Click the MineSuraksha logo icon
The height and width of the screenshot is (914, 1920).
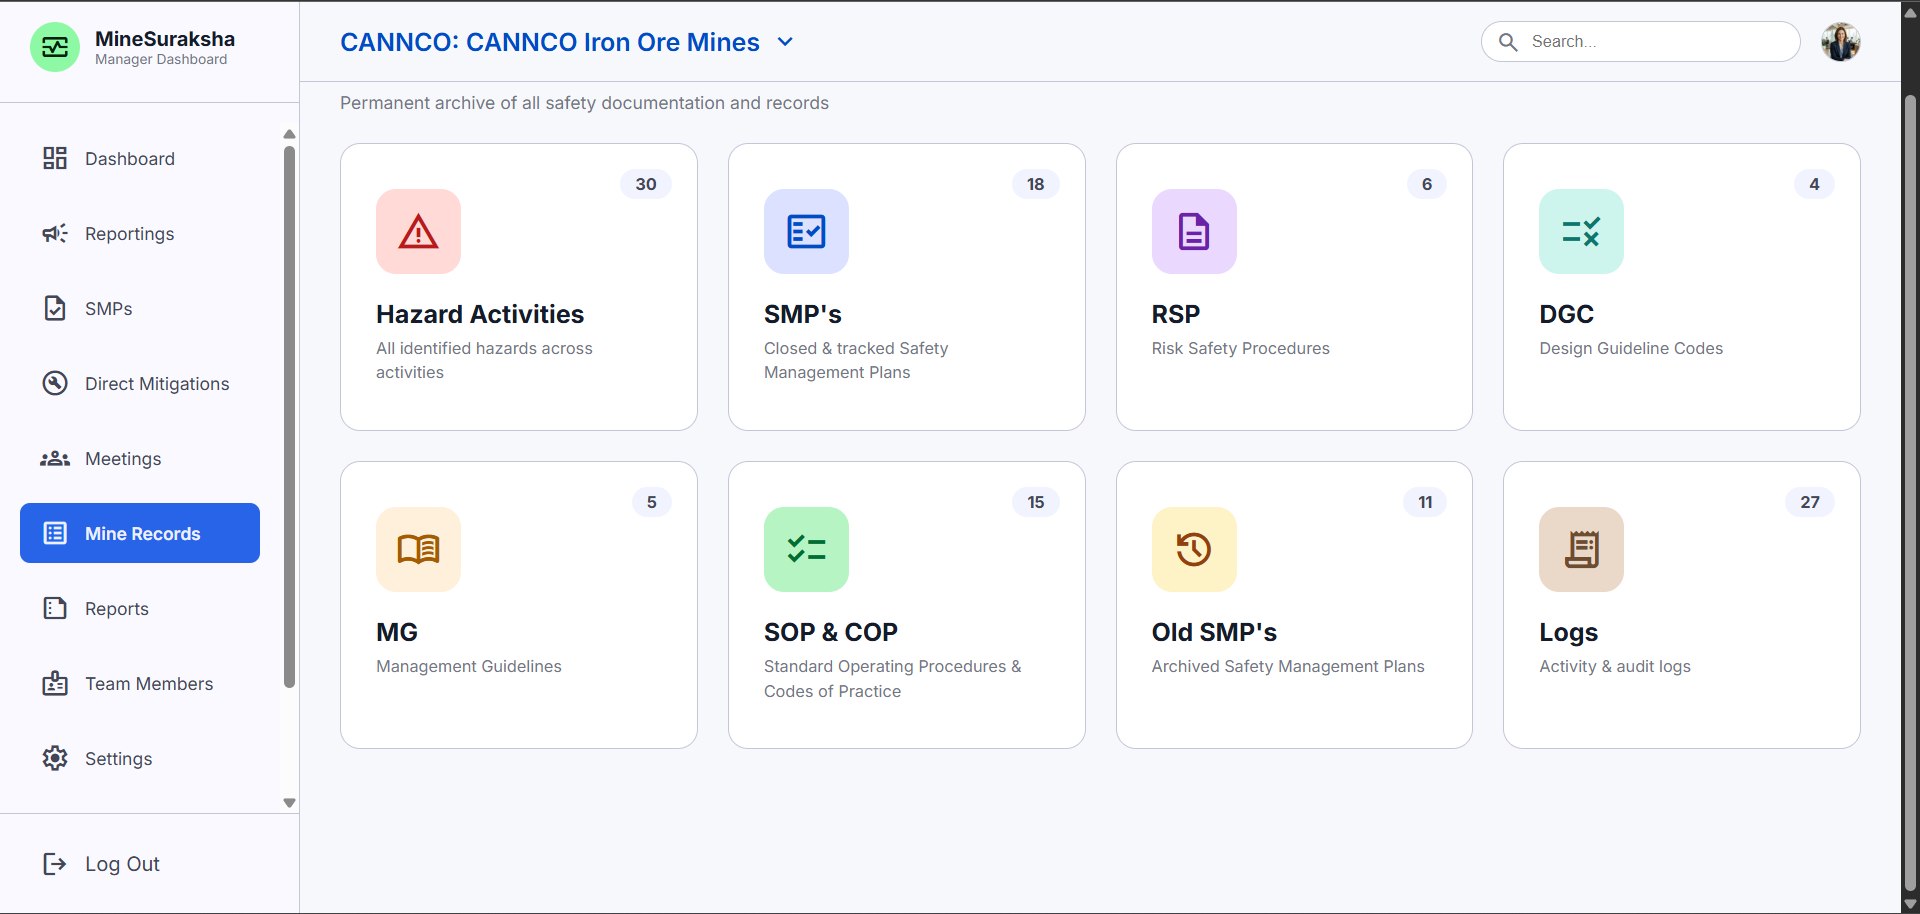click(x=55, y=47)
